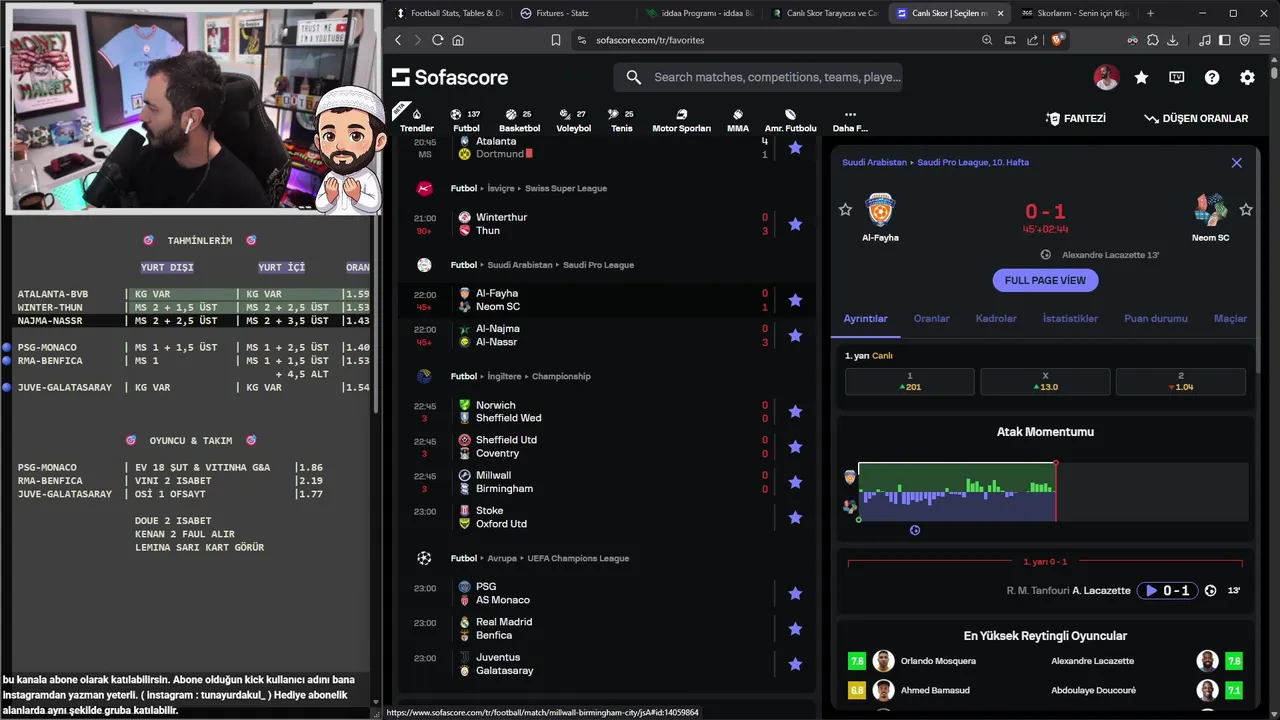Open the browser extensions puzzle icon
This screenshot has width=1280, height=720.
pos(1152,40)
